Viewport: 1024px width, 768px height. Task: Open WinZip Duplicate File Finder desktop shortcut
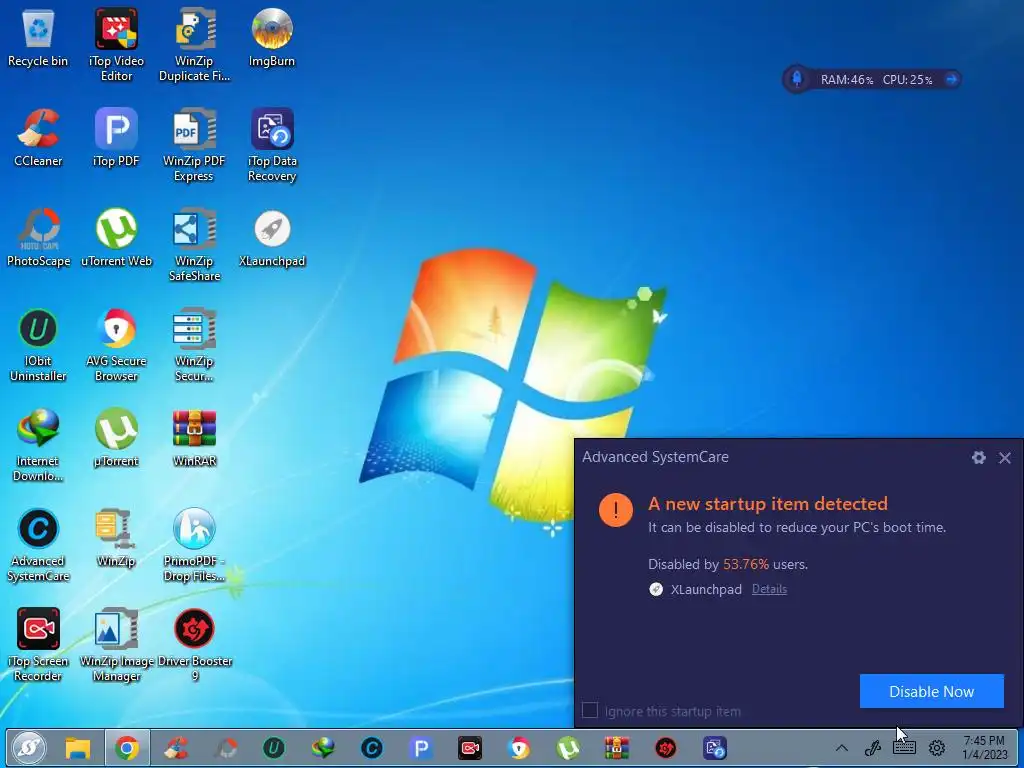click(x=194, y=44)
